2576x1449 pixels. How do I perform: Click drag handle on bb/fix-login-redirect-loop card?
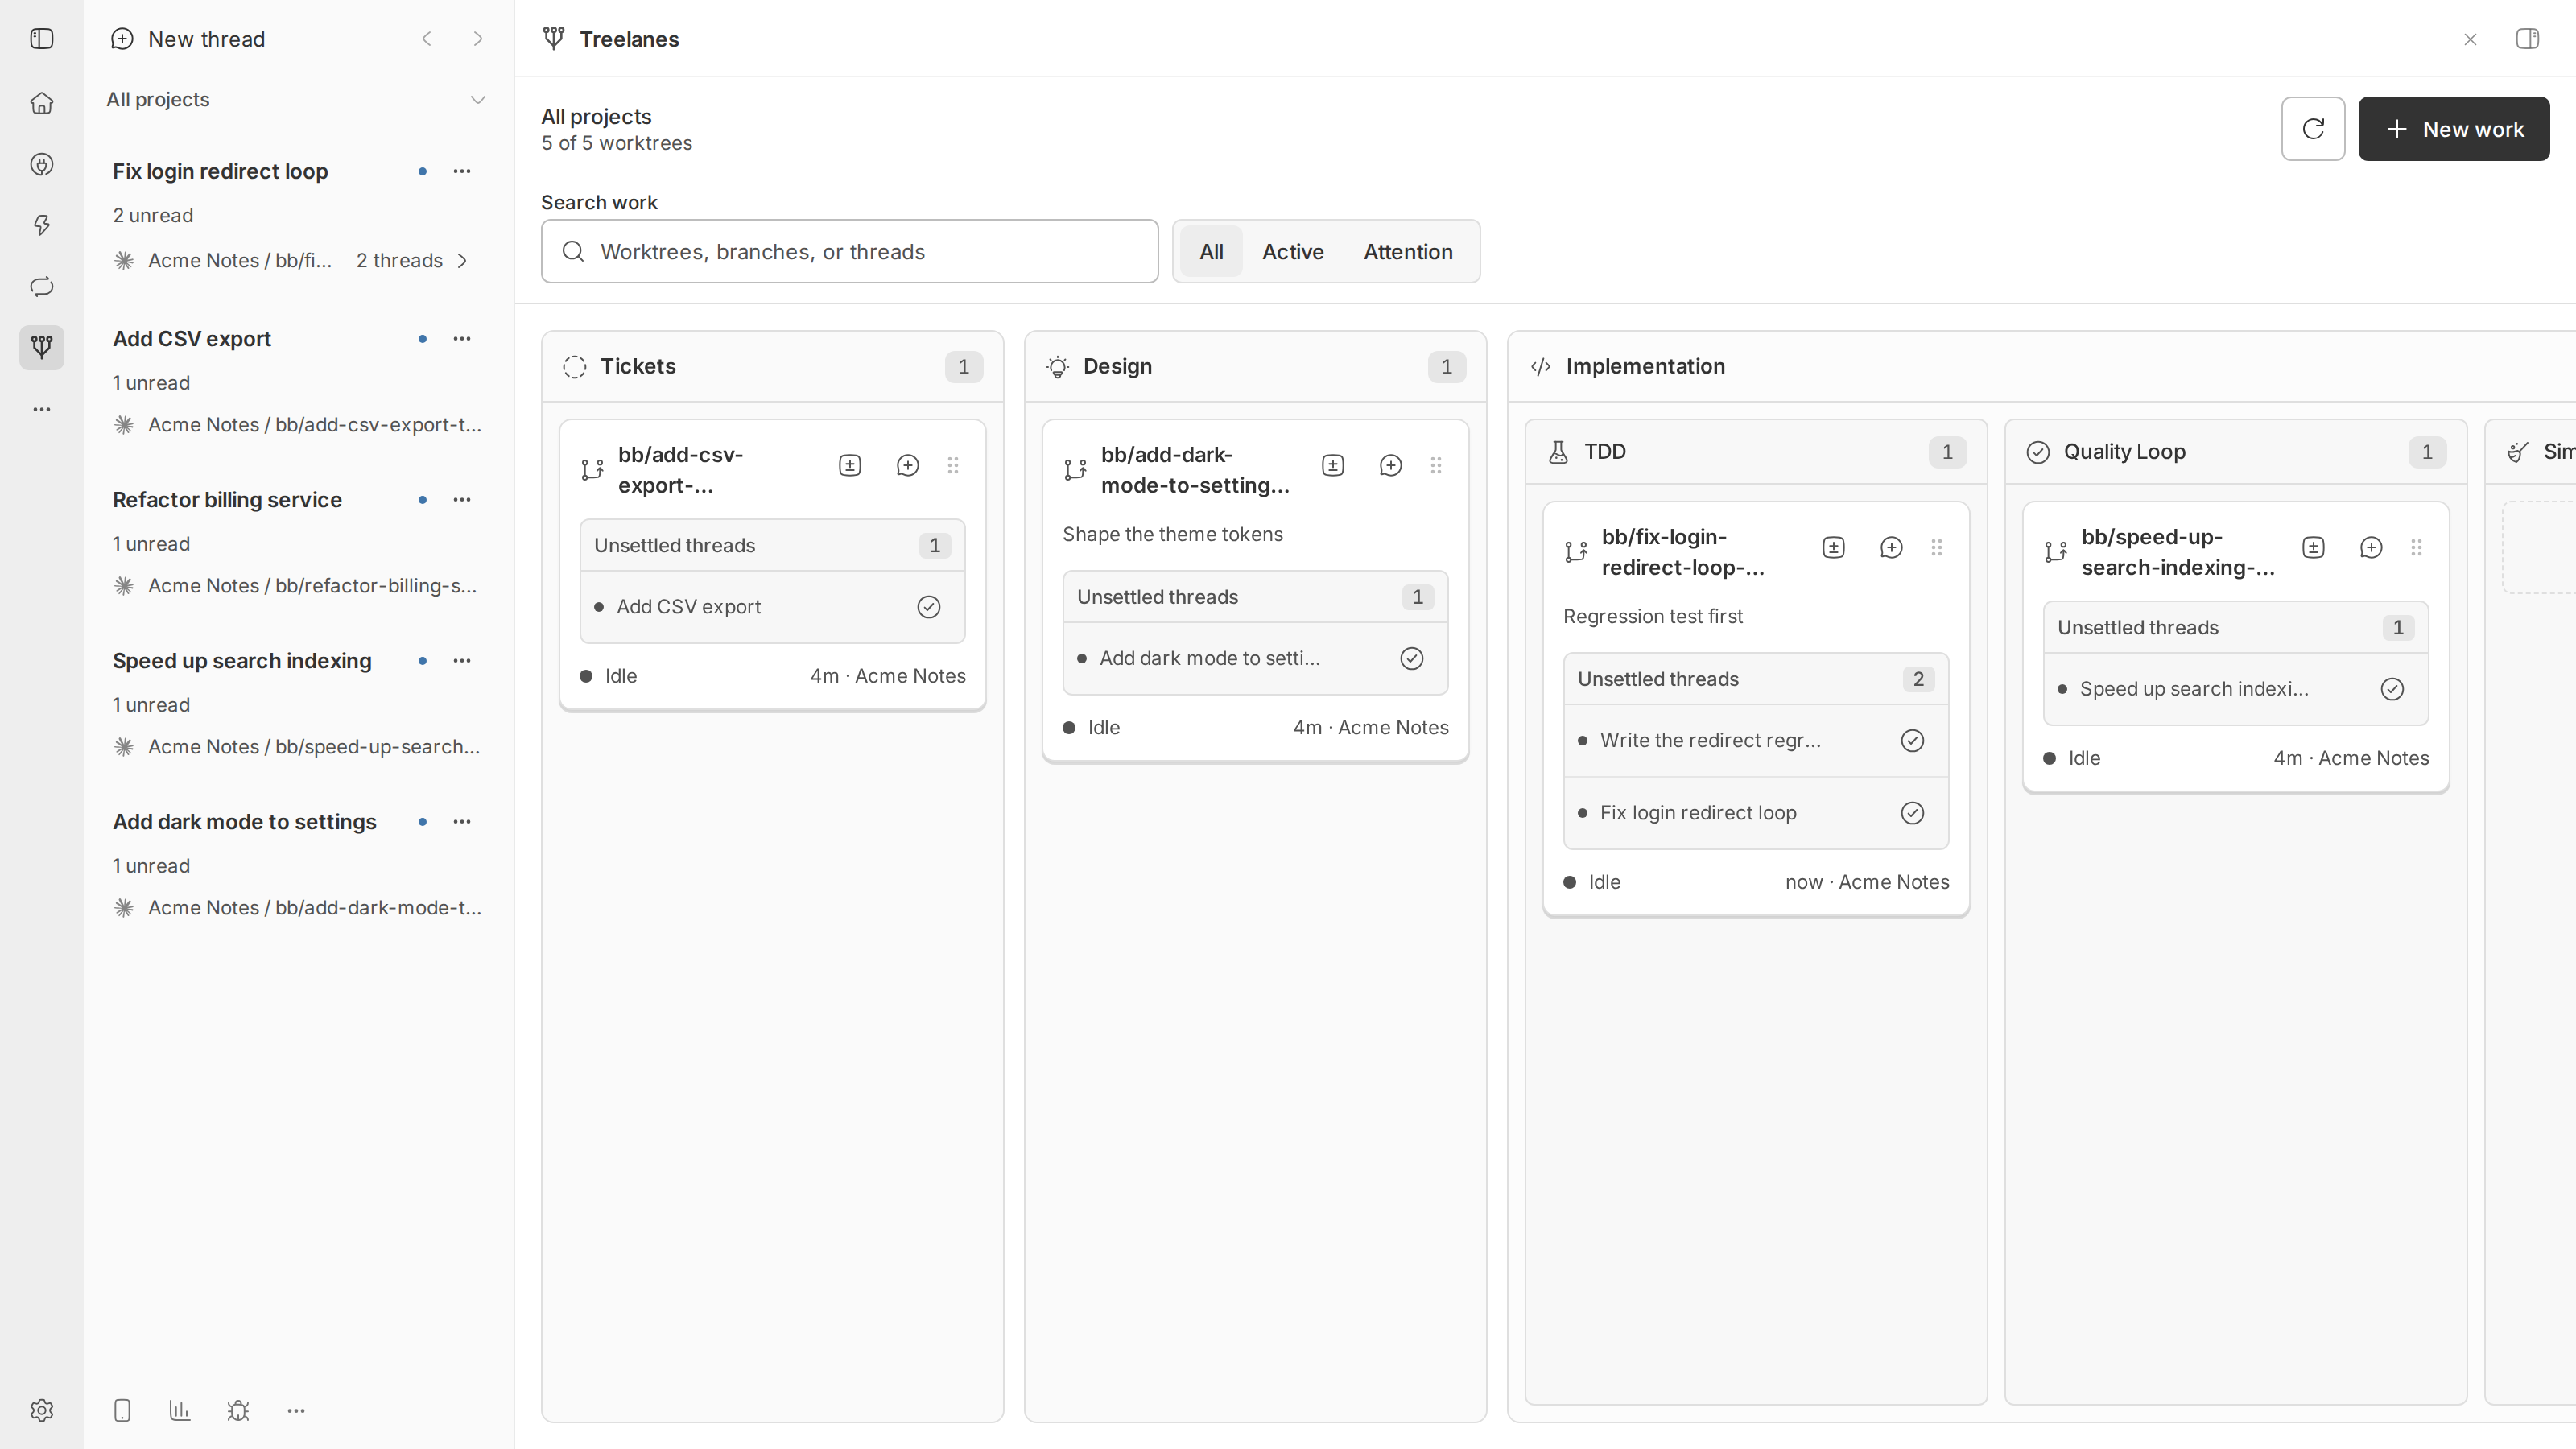tap(1936, 547)
